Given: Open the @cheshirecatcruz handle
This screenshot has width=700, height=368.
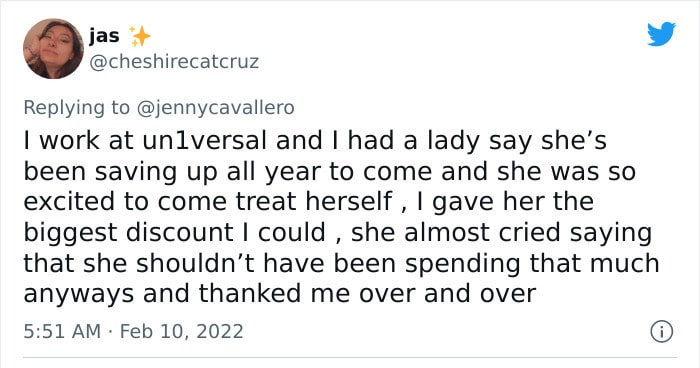Looking at the screenshot, I should pyautogui.click(x=174, y=62).
